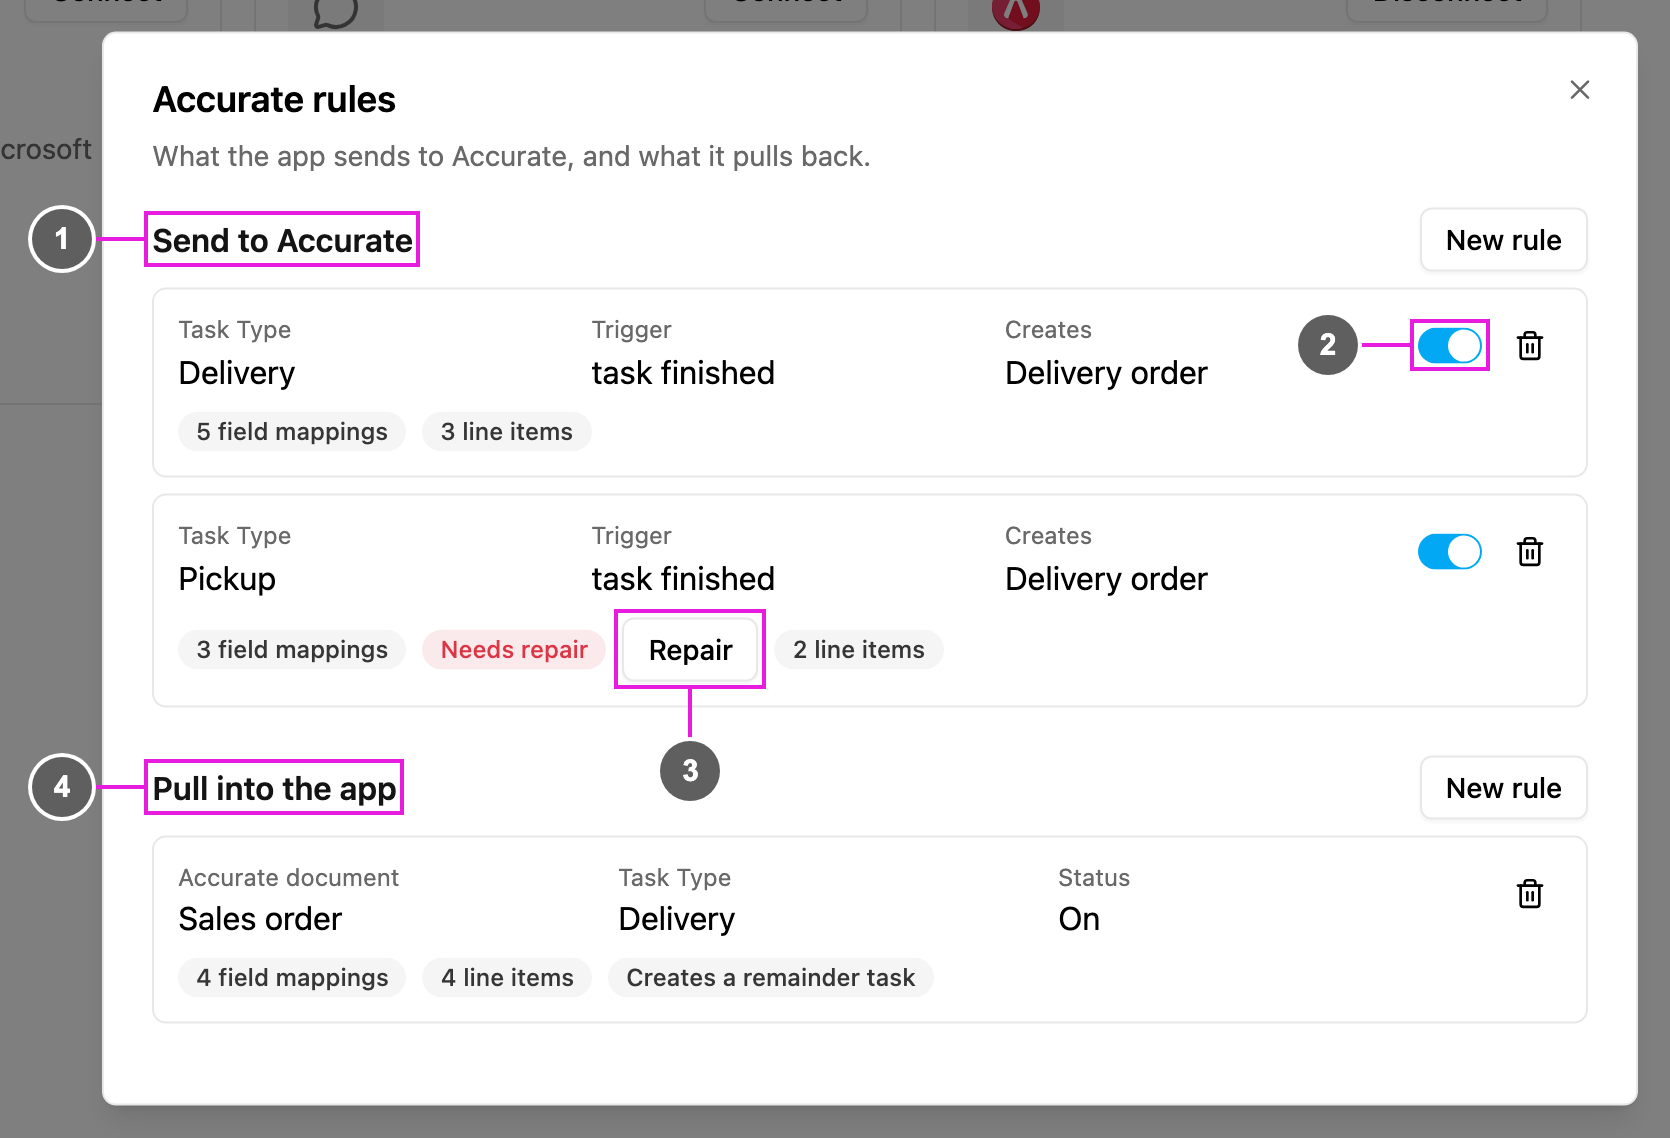Open the 4 field mappings chip
This screenshot has width=1670, height=1138.
click(x=292, y=978)
